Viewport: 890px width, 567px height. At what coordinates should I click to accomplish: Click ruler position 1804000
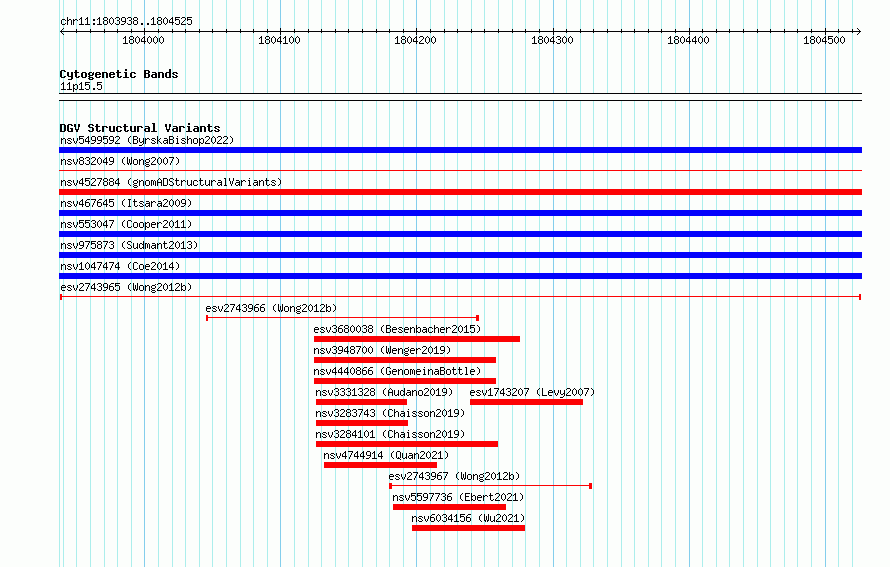tap(143, 40)
